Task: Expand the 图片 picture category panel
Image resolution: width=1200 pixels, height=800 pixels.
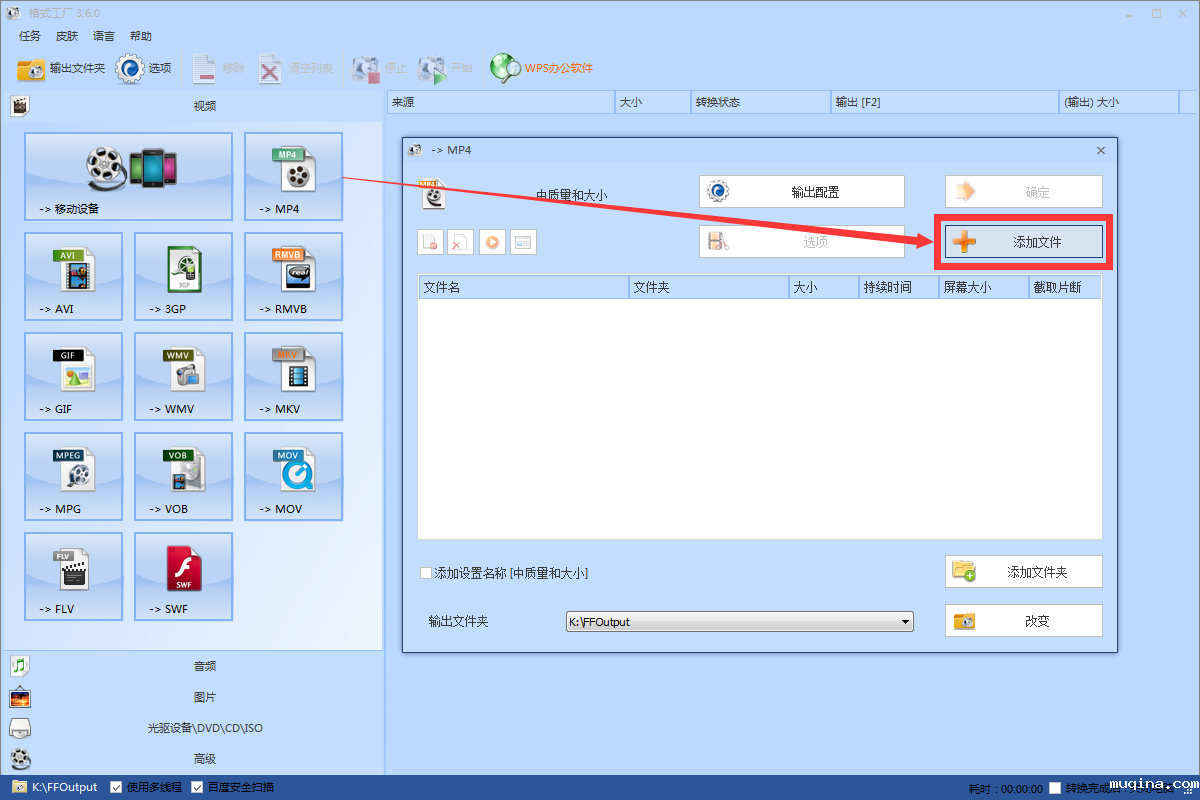Action: click(204, 697)
